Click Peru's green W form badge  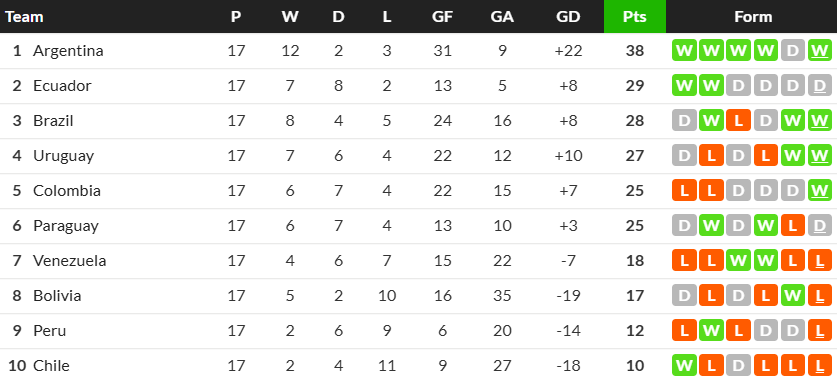tap(711, 331)
